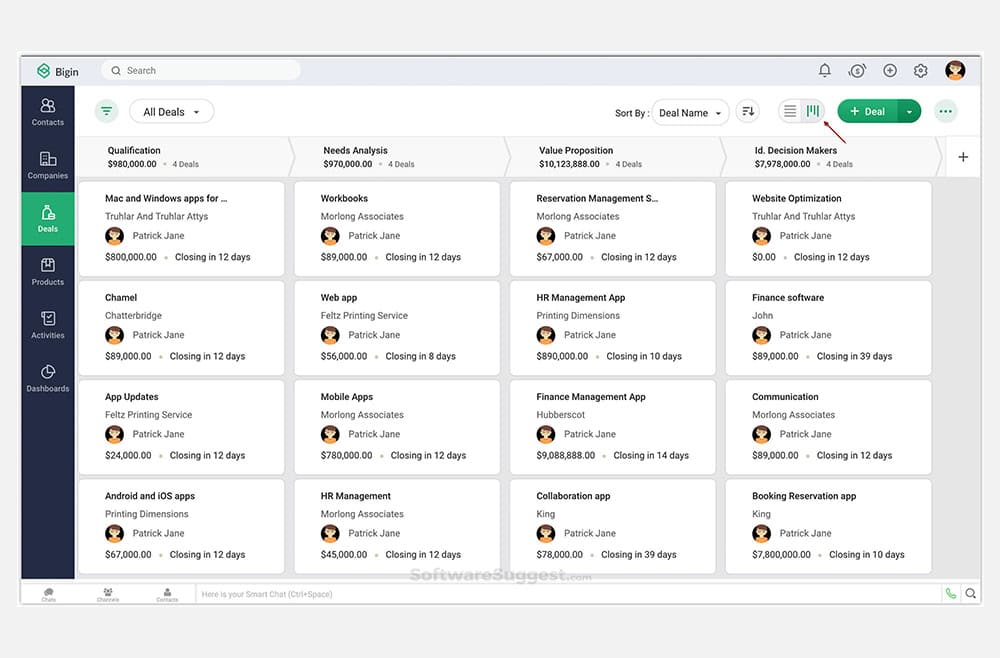Click the owner avatar on Finance software card

[761, 335]
